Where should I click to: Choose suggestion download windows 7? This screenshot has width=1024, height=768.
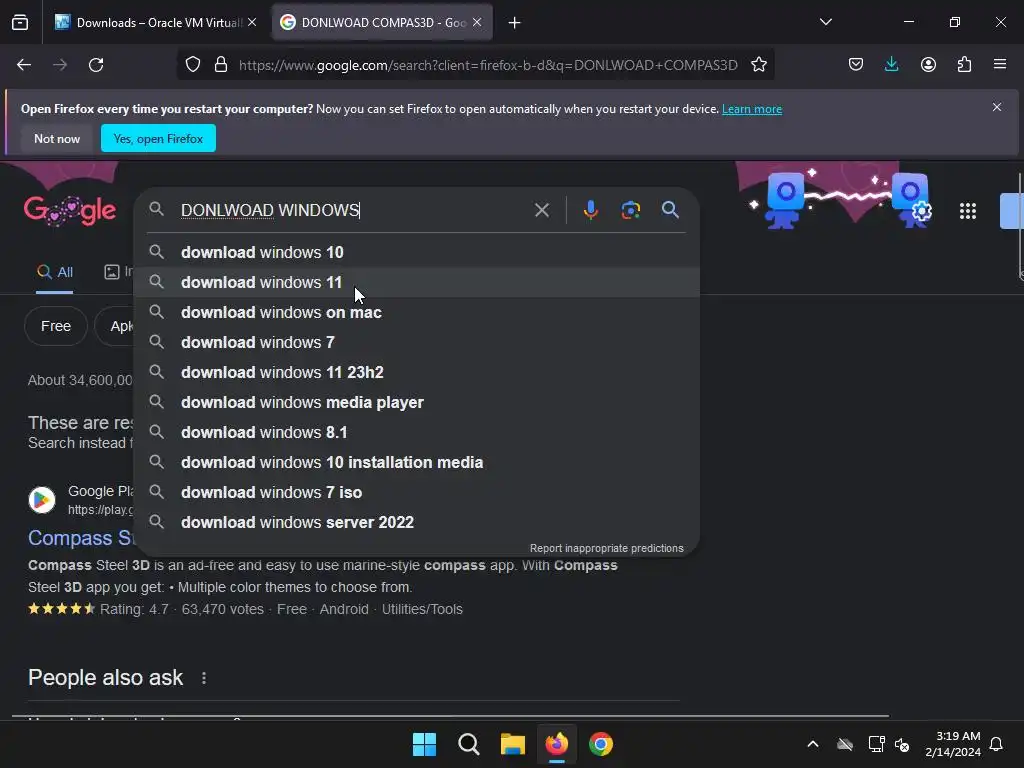(417, 342)
